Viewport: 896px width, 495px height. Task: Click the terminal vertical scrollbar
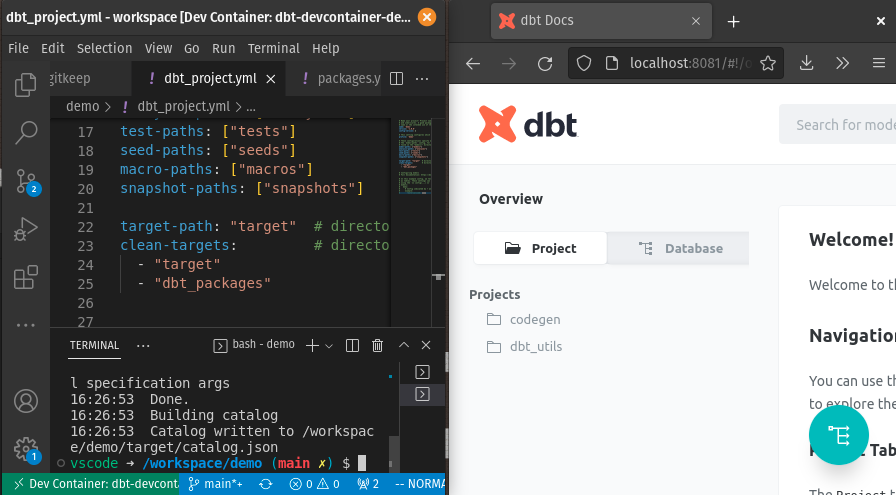(392, 452)
